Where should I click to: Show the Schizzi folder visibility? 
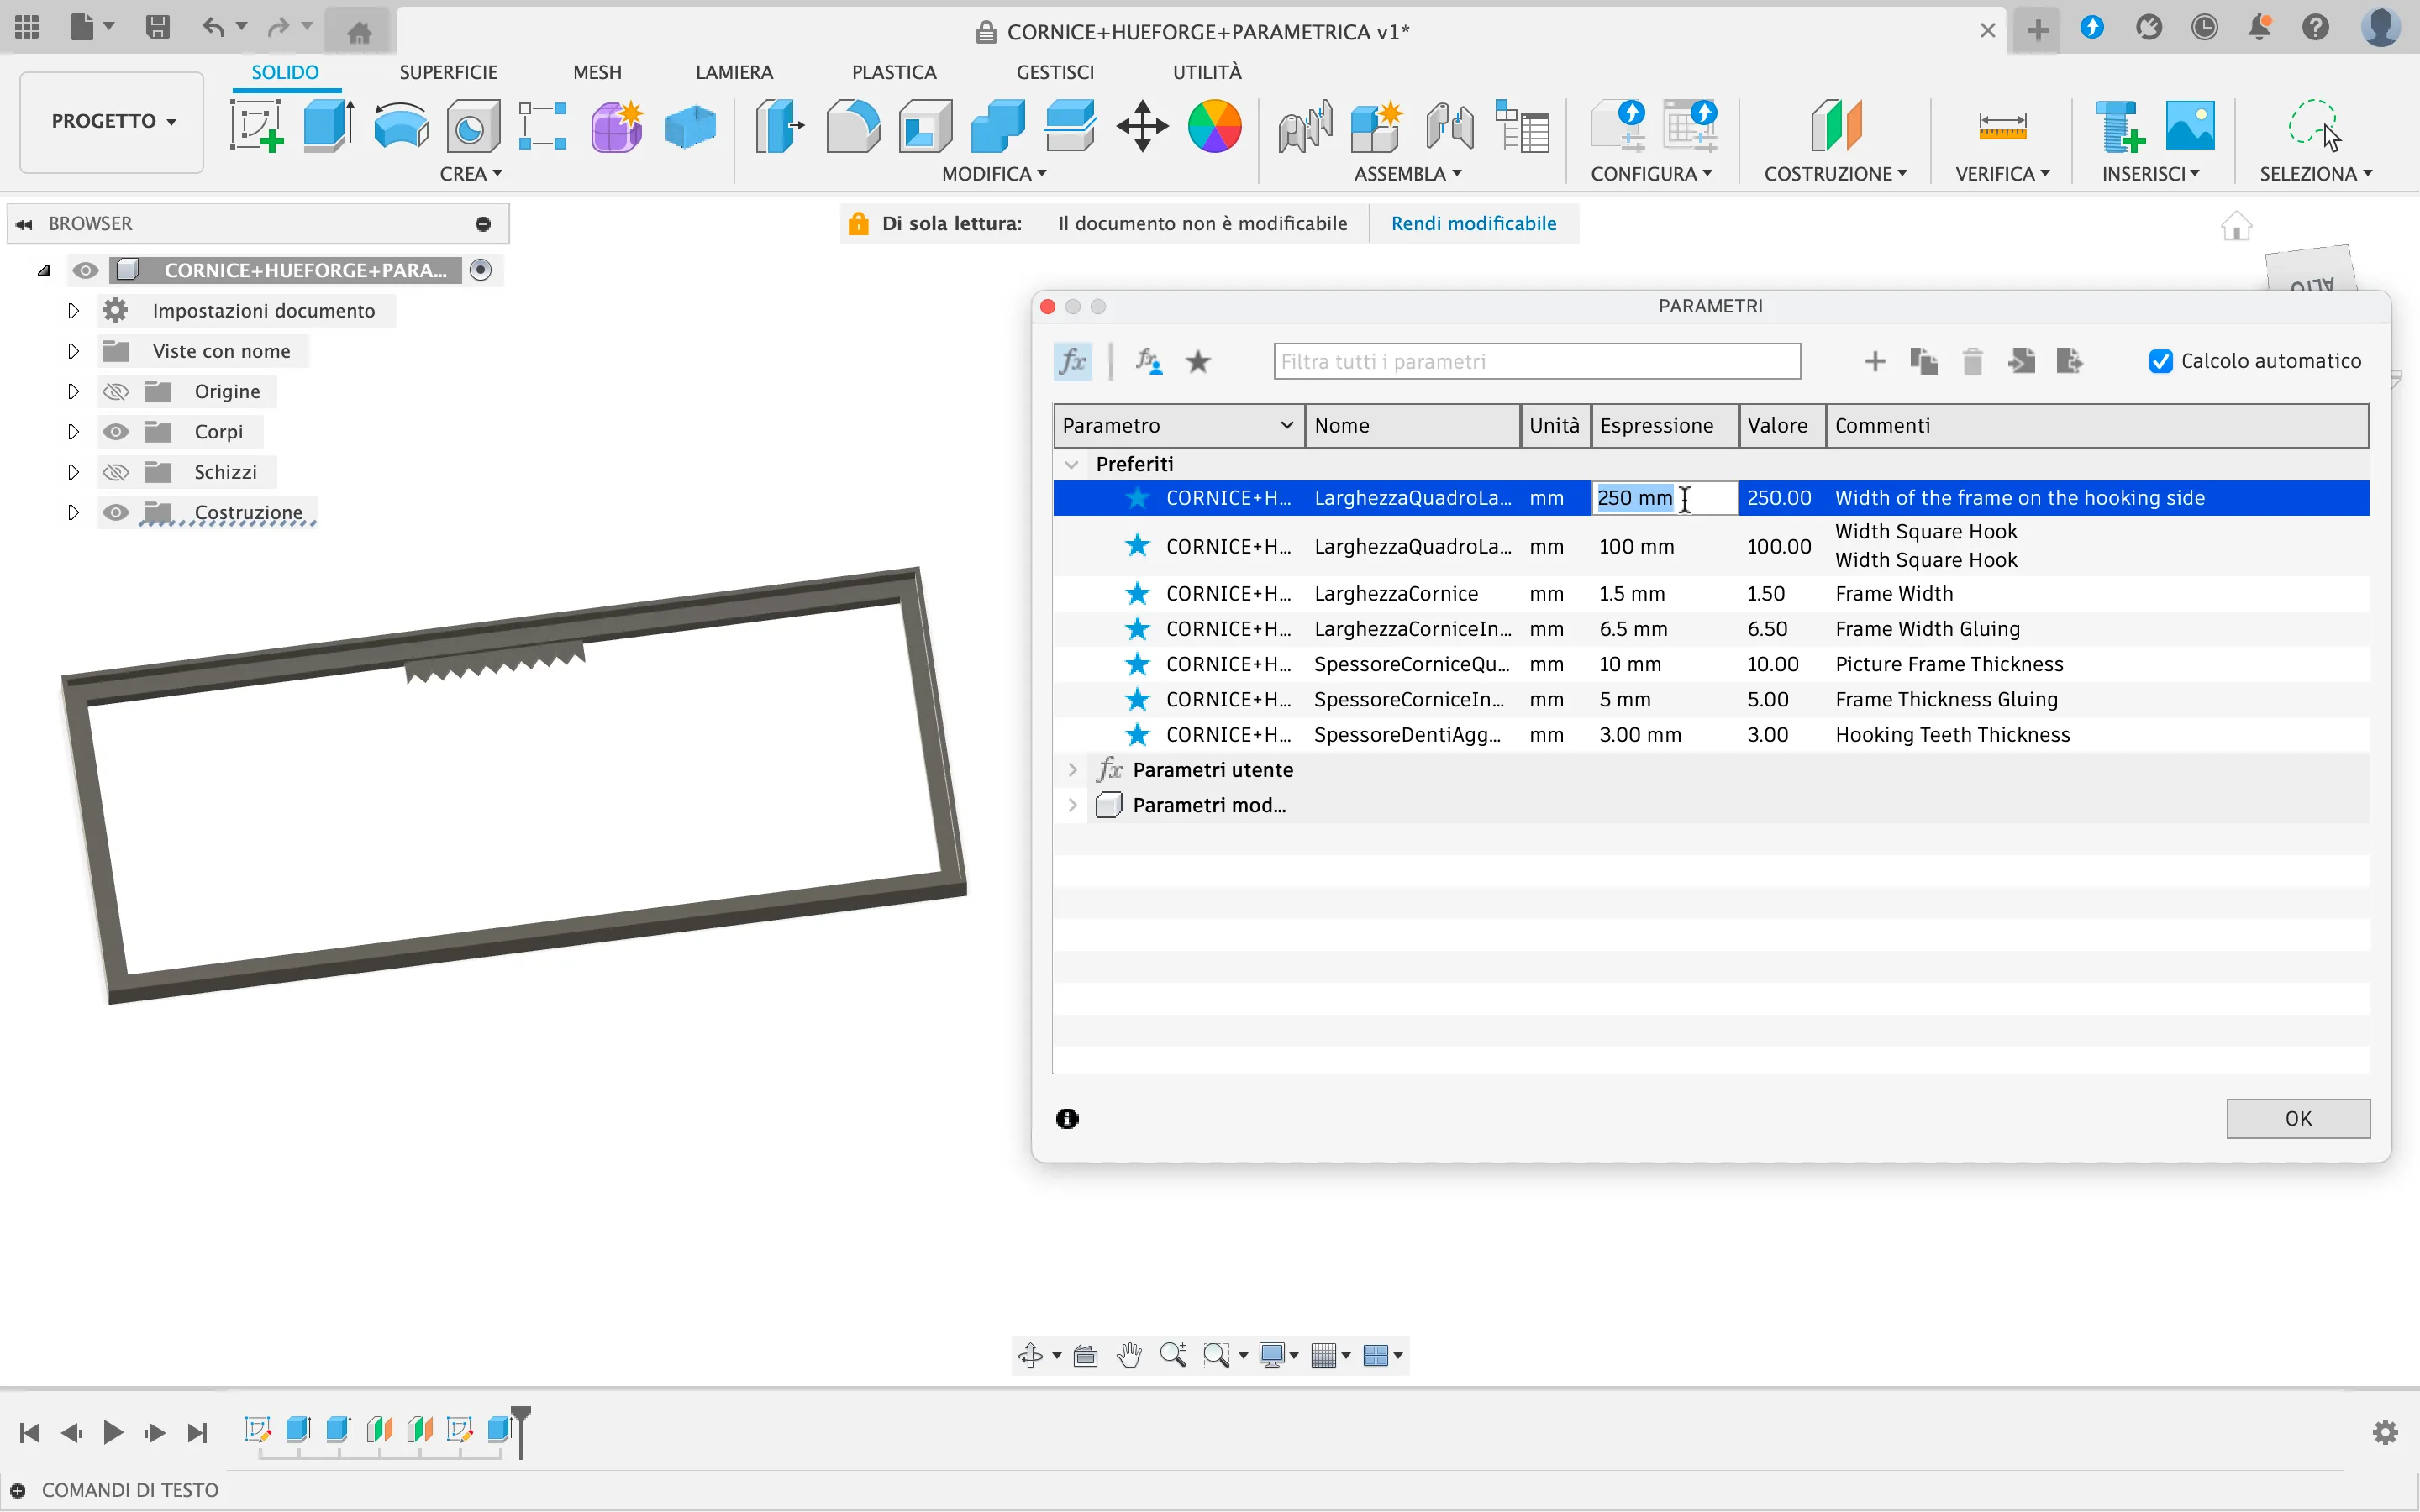(x=116, y=472)
